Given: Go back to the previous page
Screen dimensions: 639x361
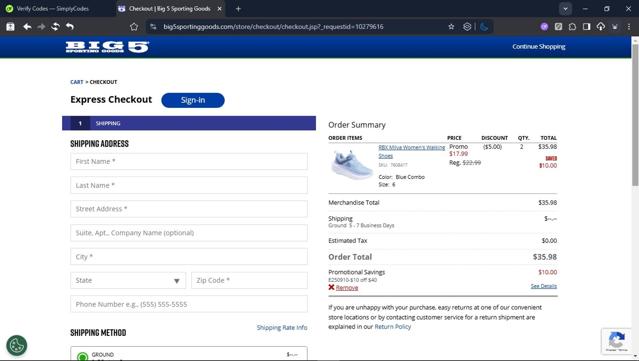Looking at the screenshot, I should point(27,26).
